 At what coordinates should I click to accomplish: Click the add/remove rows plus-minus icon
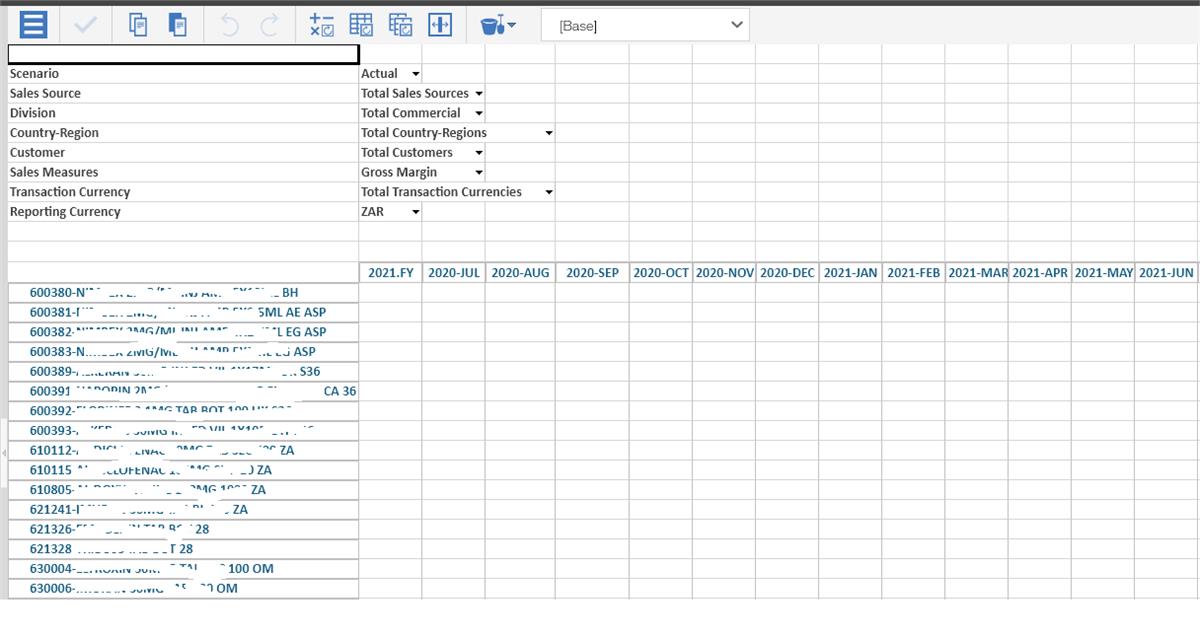click(x=321, y=24)
